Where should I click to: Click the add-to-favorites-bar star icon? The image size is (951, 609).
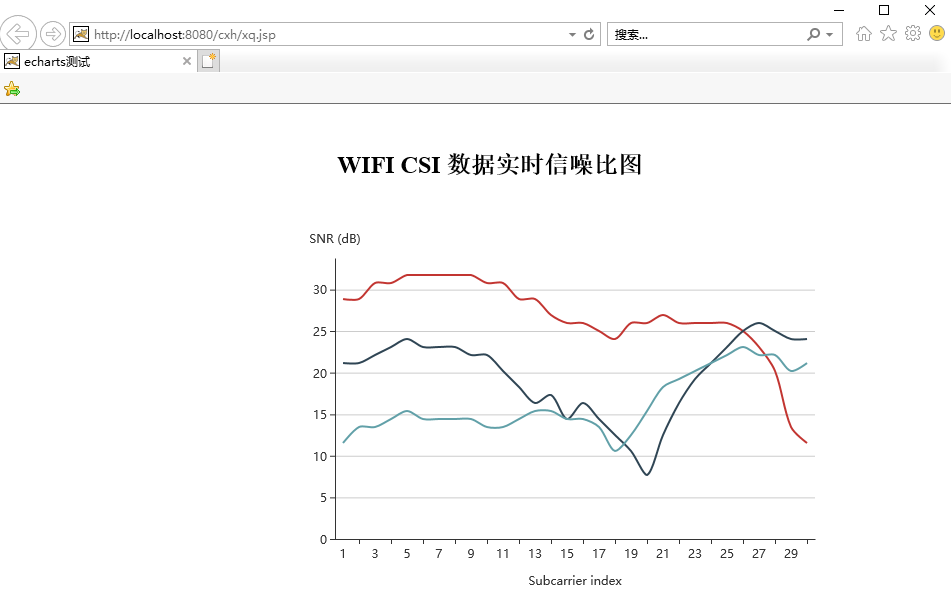[12, 88]
